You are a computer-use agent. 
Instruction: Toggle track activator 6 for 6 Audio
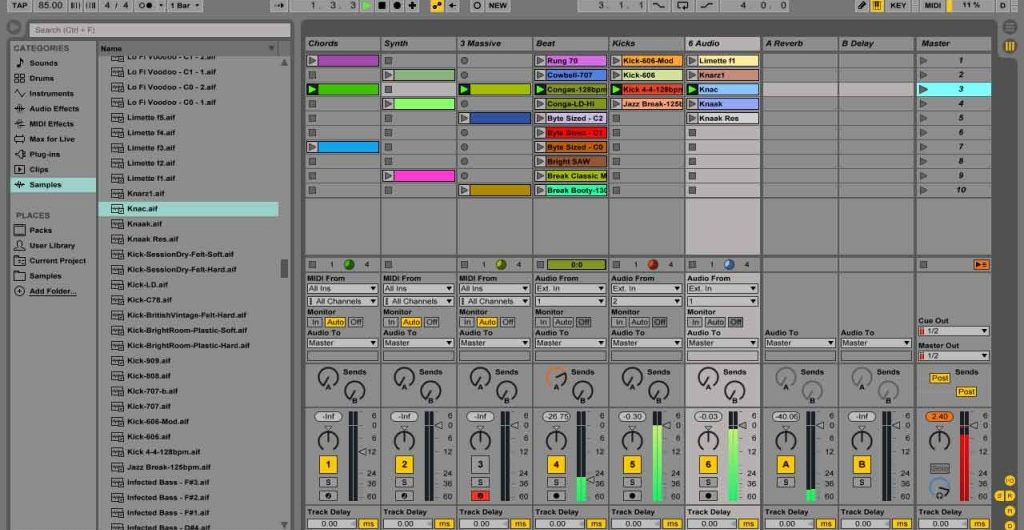(708, 465)
